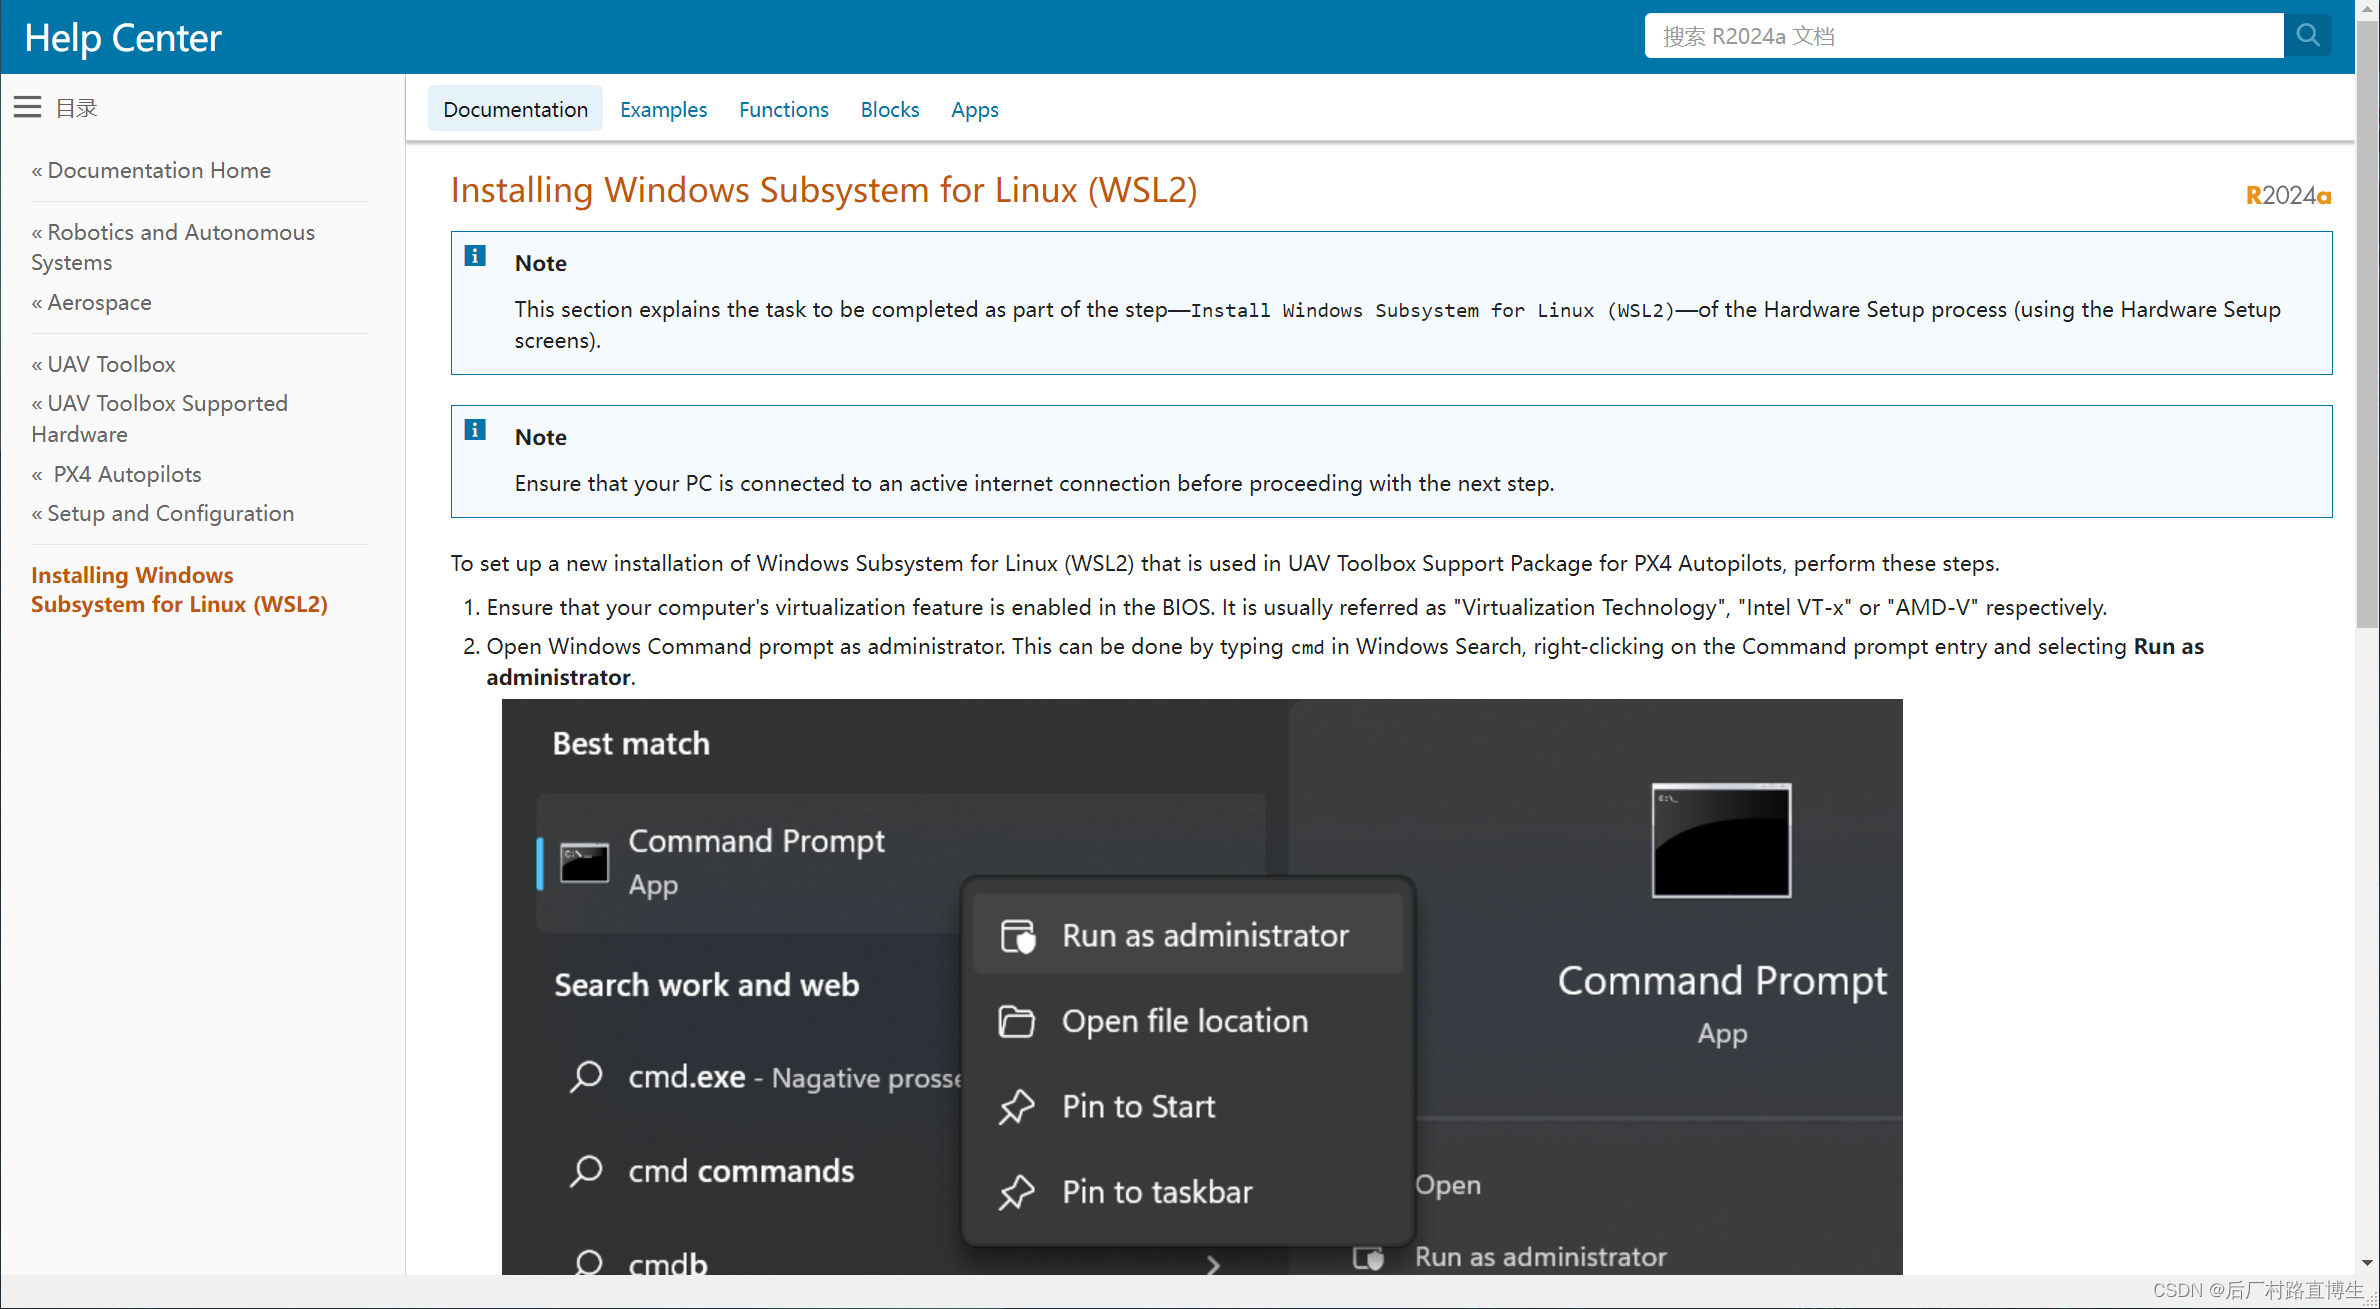Go to the Aerospace category

click(99, 302)
